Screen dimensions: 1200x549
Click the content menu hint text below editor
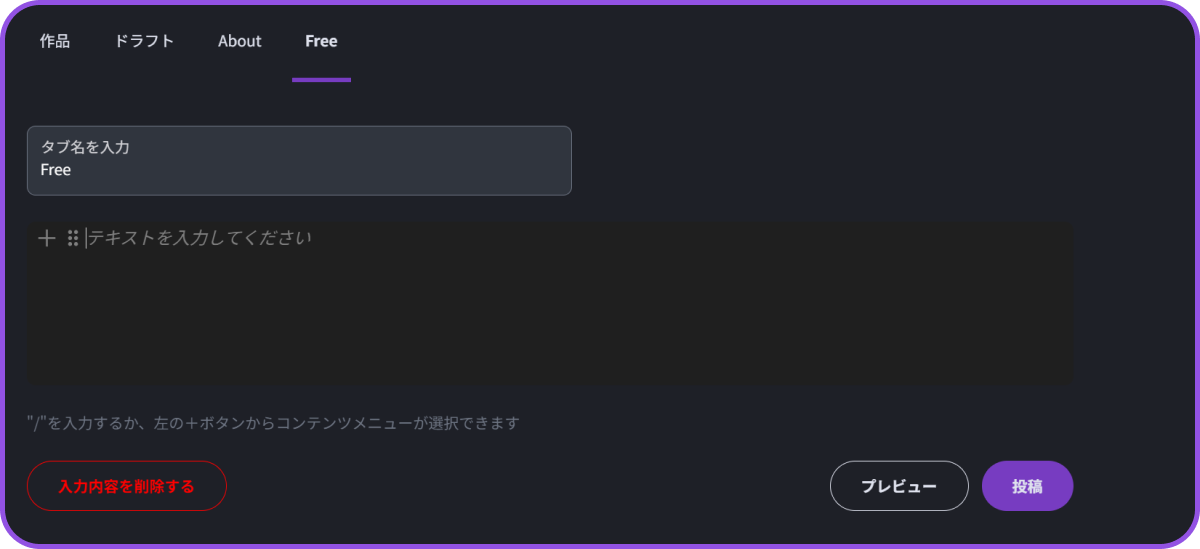280,423
